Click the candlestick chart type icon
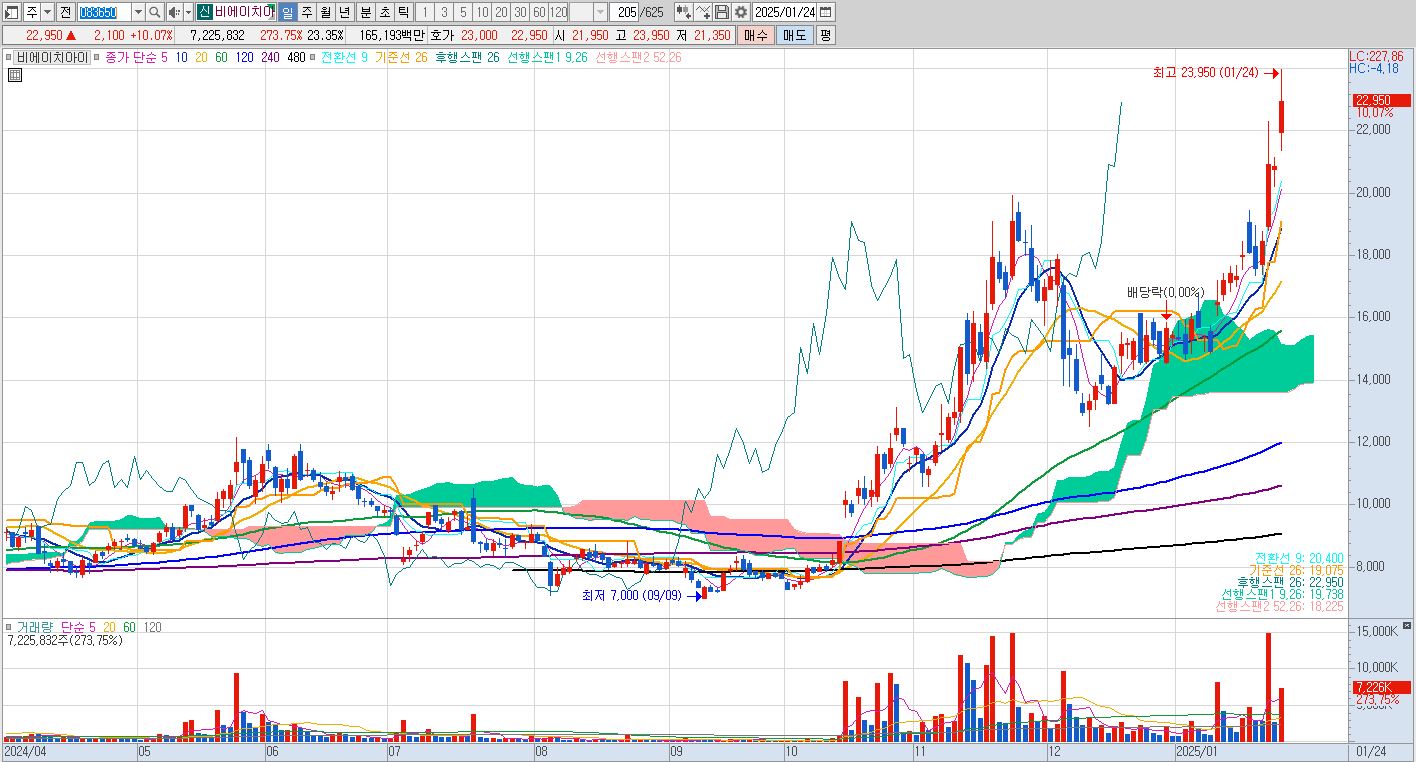Screen dimensions: 1416x762 tap(683, 12)
